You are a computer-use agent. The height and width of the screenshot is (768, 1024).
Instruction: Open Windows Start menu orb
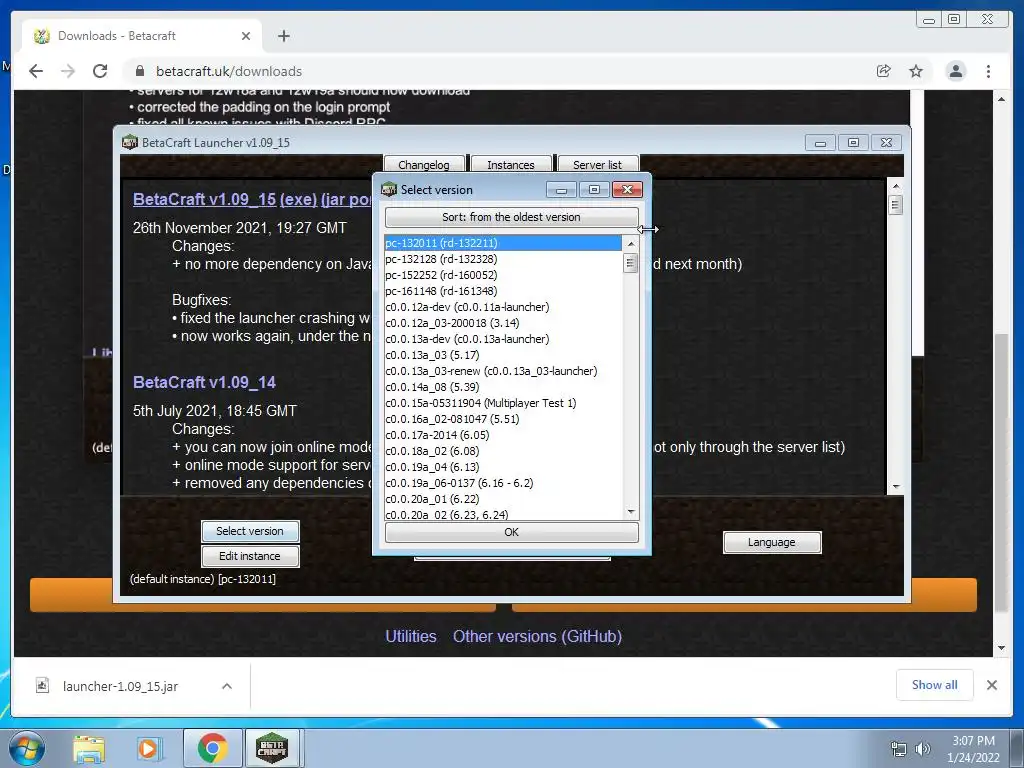click(x=25, y=748)
